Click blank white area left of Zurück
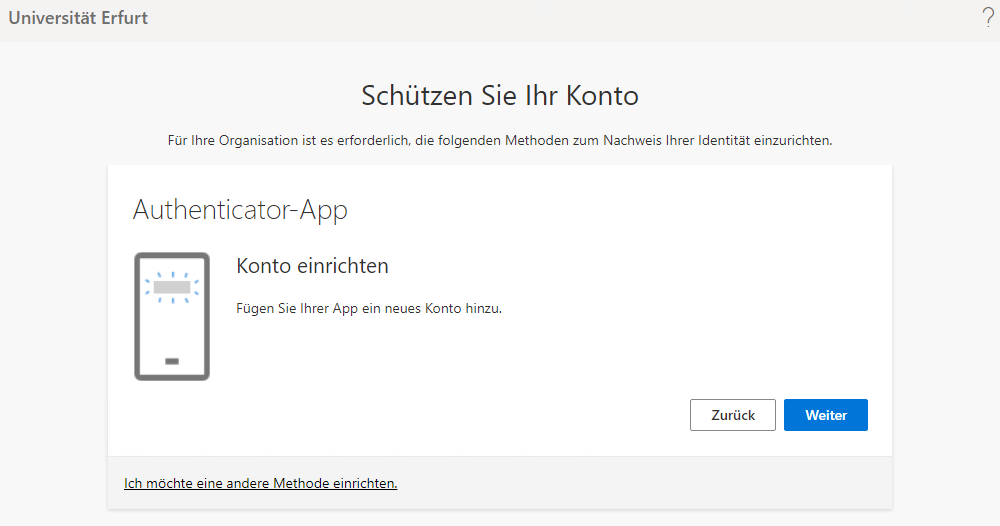Screen dimensions: 1000x526 (450, 415)
